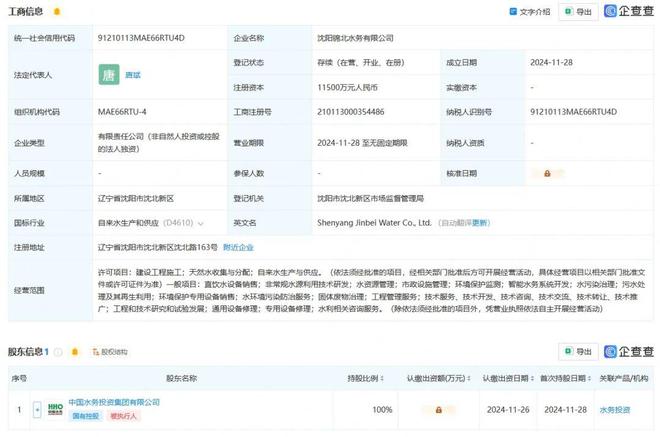Select 2024-11-26 subscription date cell
The width and height of the screenshot is (660, 437).
tap(508, 410)
